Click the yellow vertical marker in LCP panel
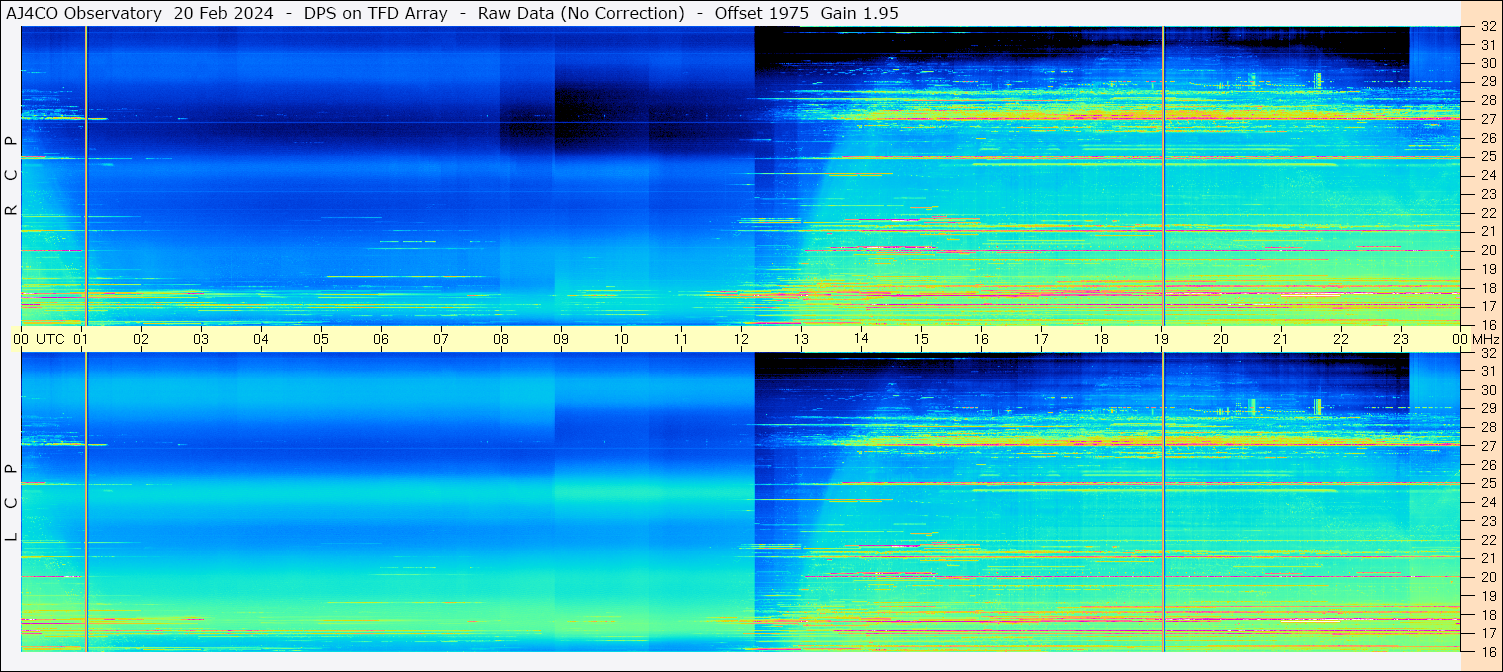1503x672 pixels. tap(86, 502)
